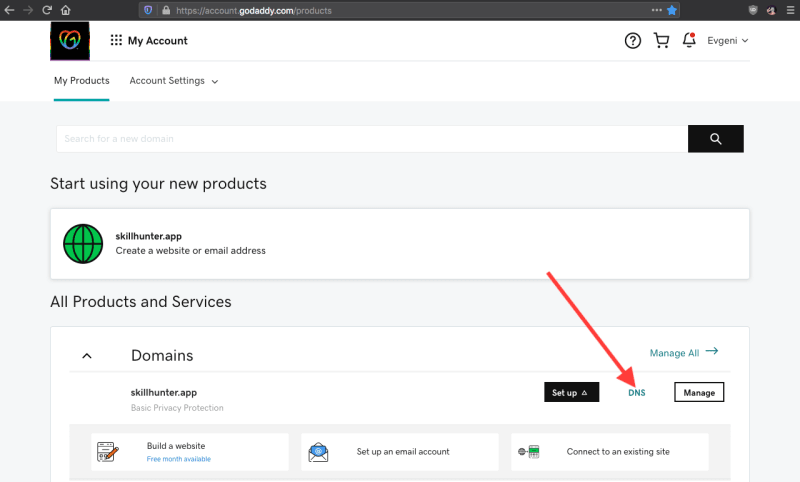Reload the page with the refresh icon
800x482 pixels.
tap(47, 10)
